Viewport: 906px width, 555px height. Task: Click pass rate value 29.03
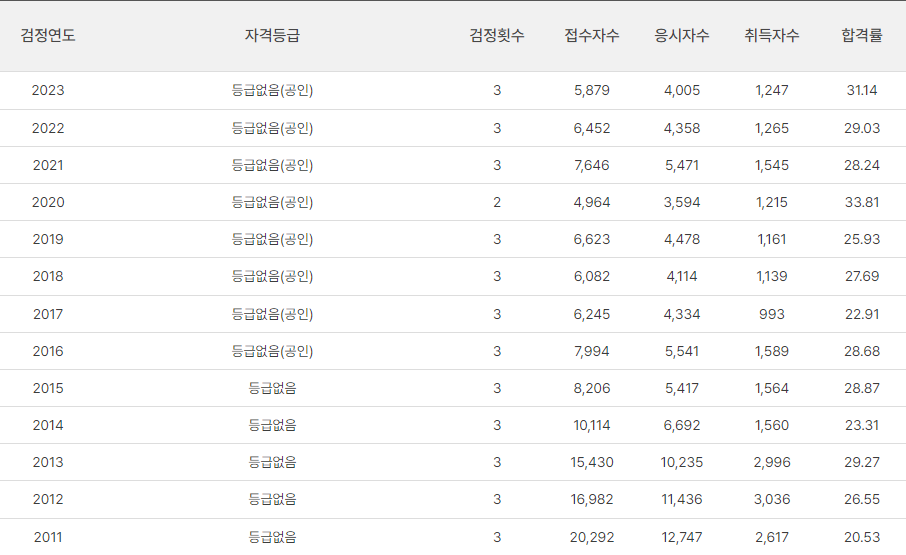click(x=862, y=128)
